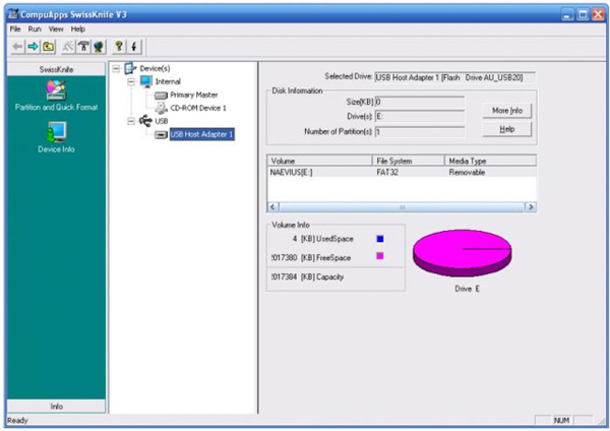The height and width of the screenshot is (431, 610).
Task: Click the File System column header
Action: pos(408,161)
